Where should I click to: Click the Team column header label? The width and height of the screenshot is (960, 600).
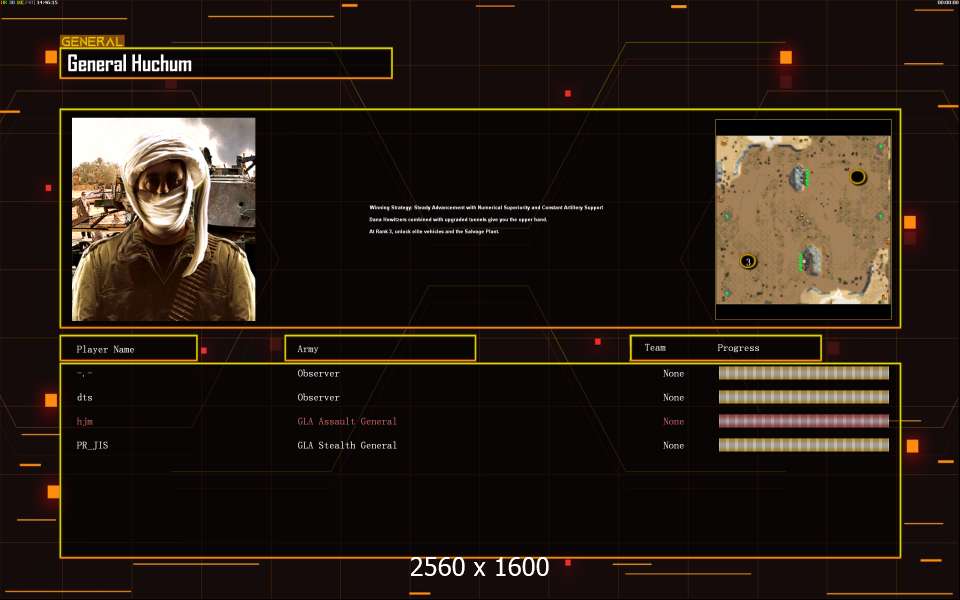655,348
